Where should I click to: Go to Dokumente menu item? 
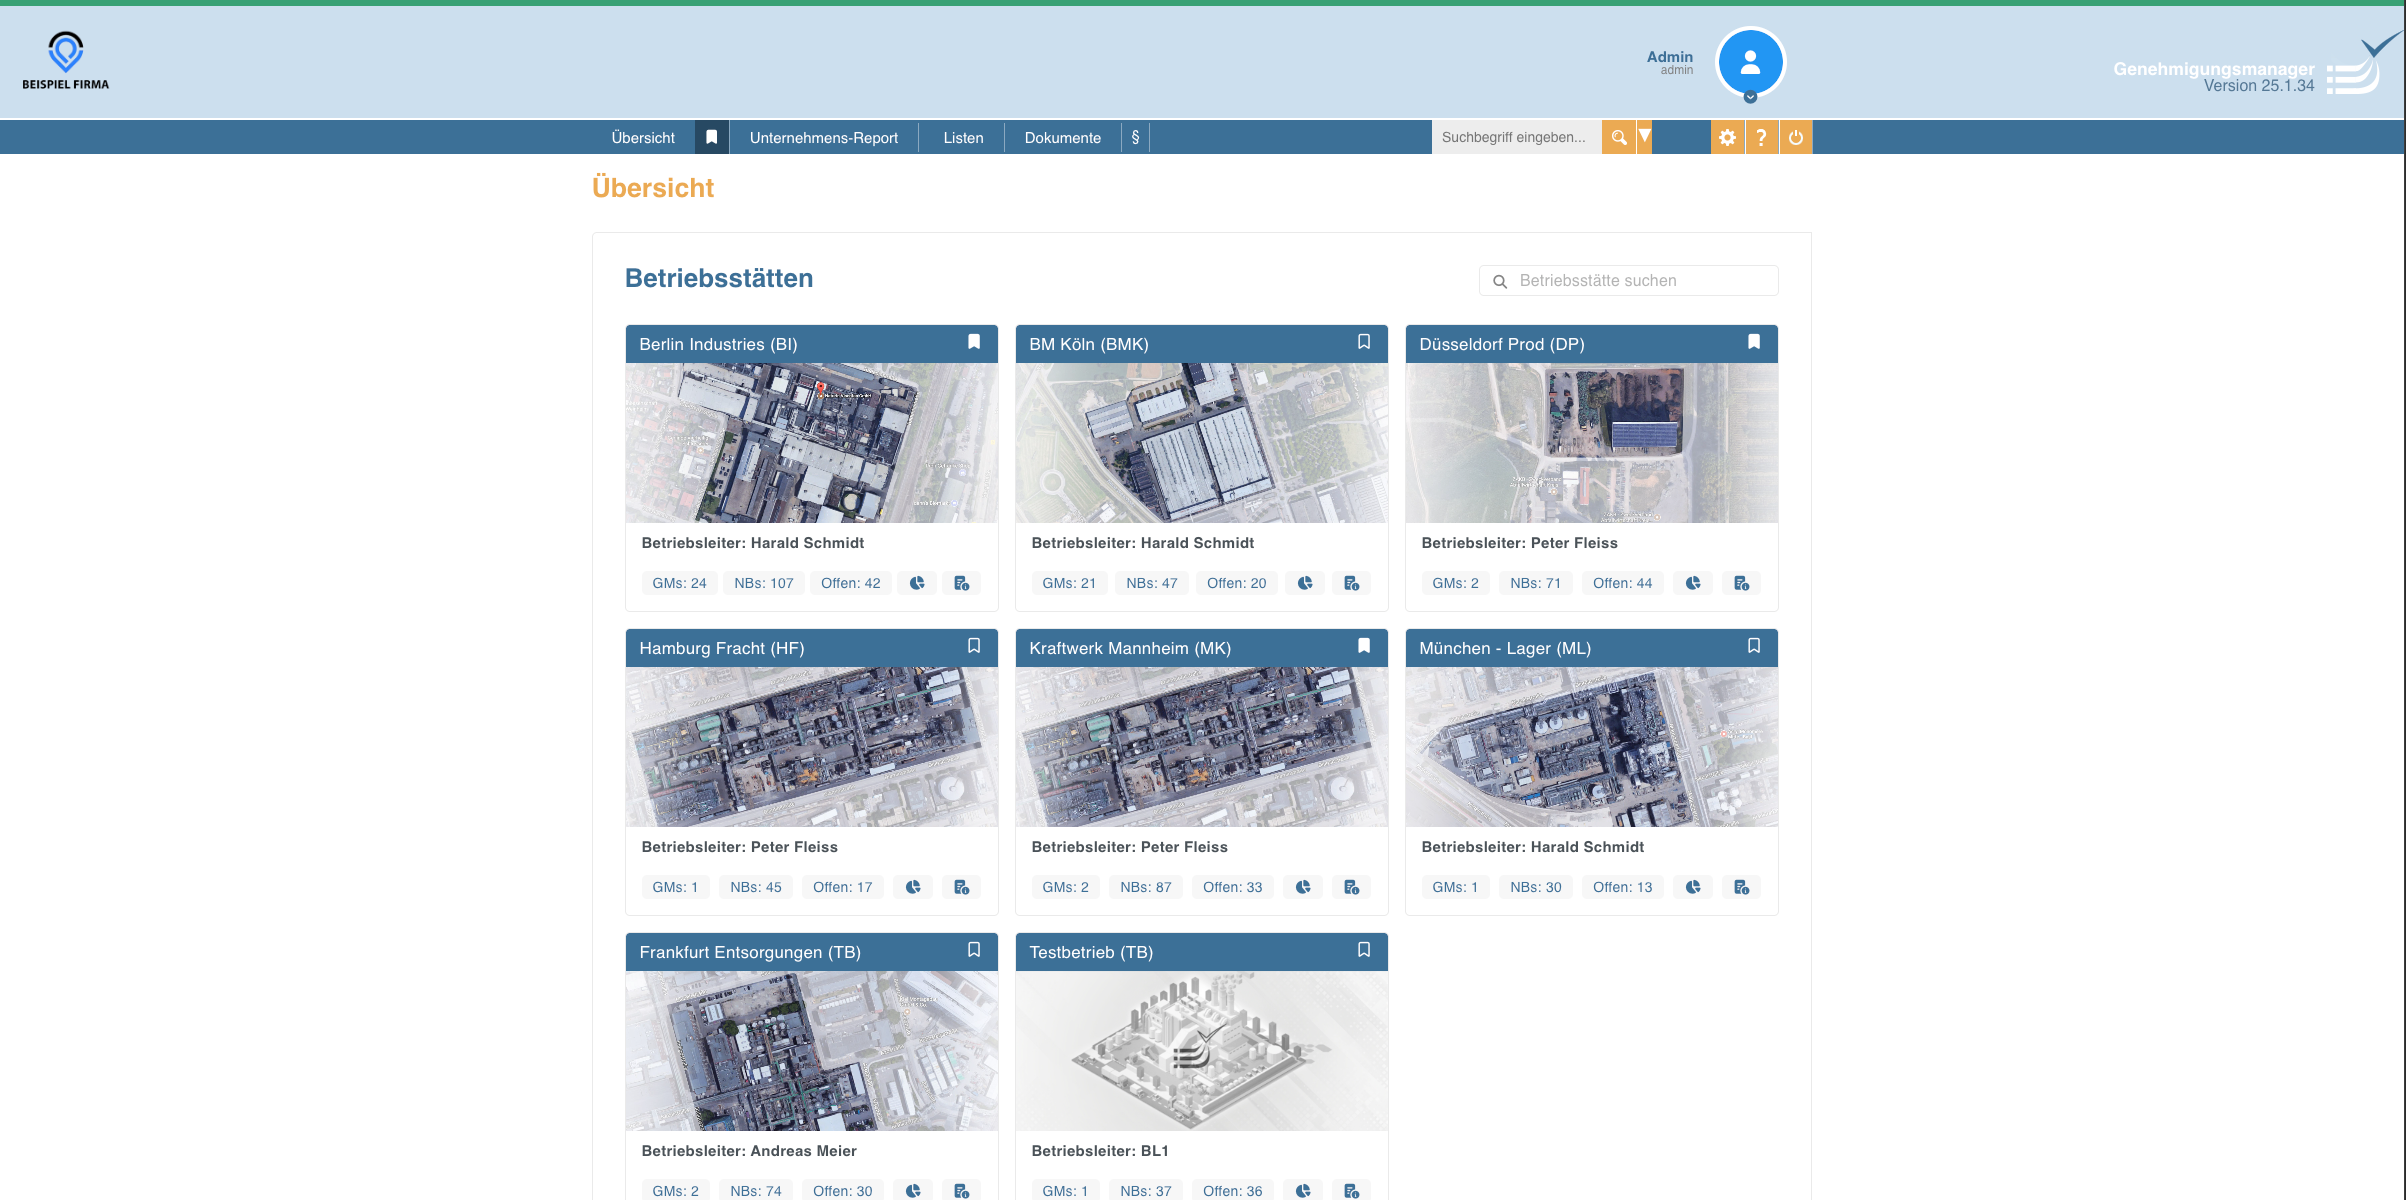click(x=1062, y=137)
